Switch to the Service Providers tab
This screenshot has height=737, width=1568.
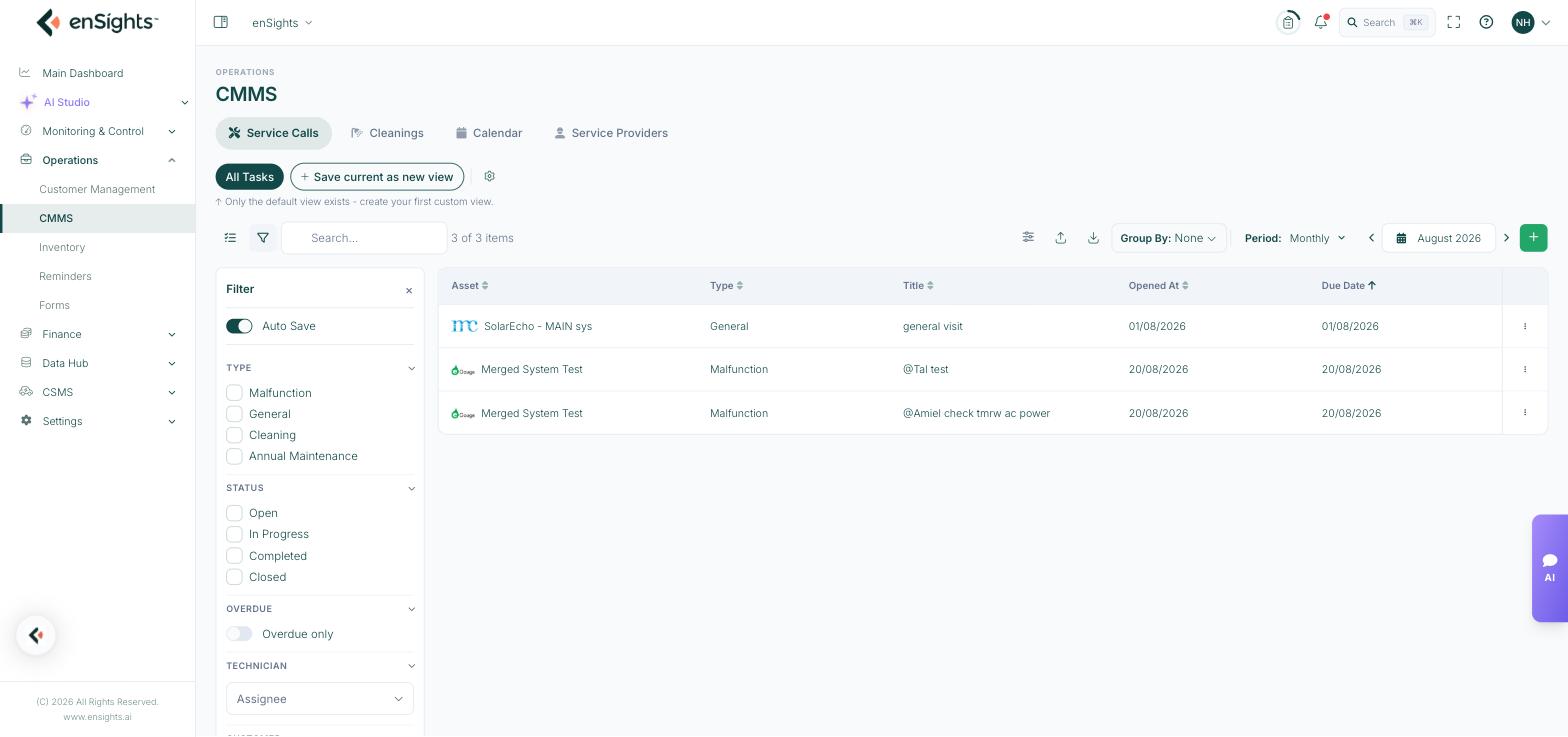coord(611,133)
